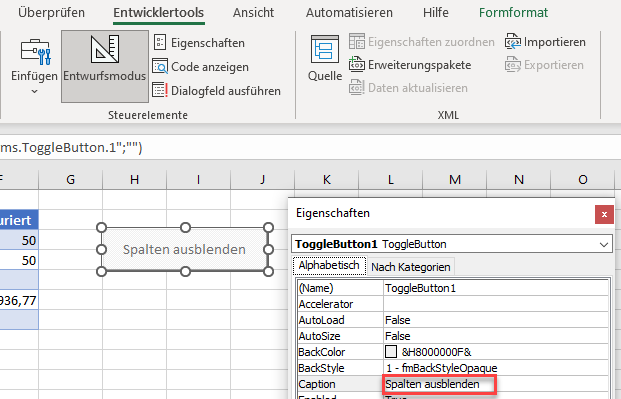Click Importieren in XML group
This screenshot has height=399, width=621.
point(545,42)
